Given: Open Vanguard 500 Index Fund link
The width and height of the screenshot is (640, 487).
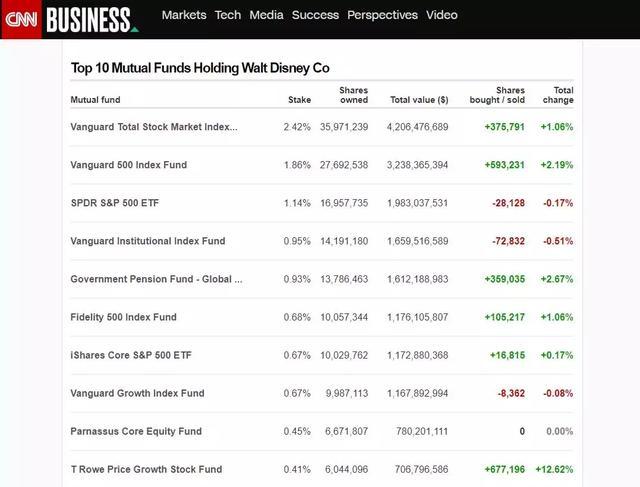Looking at the screenshot, I should (129, 165).
